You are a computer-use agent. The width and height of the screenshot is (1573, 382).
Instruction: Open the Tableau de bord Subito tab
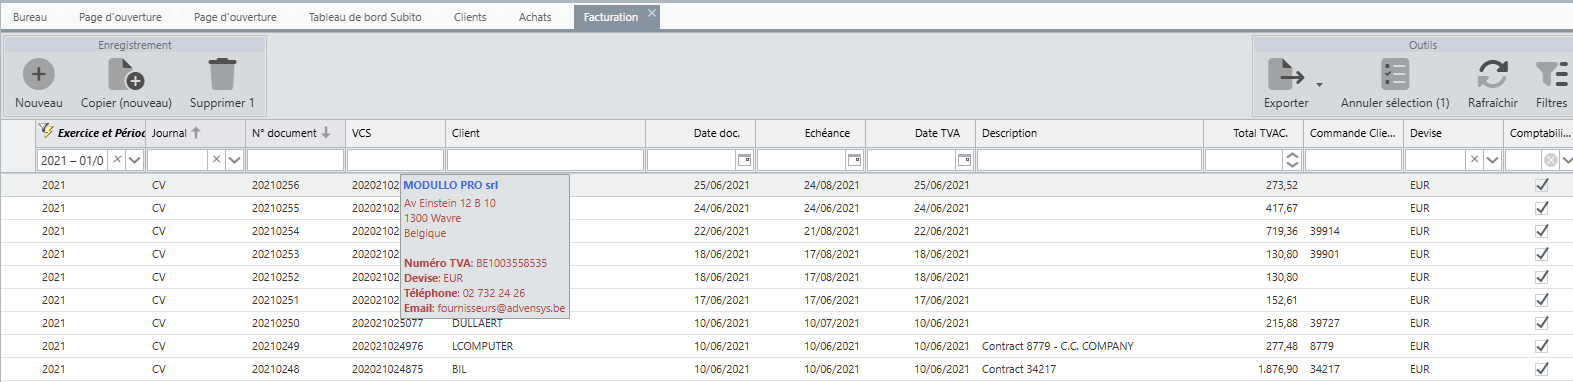click(365, 17)
